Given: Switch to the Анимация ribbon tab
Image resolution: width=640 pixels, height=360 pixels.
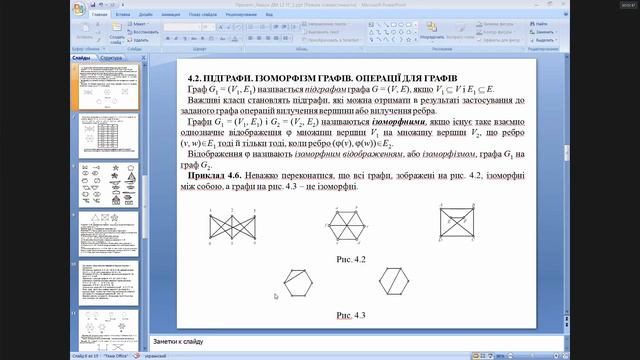Looking at the screenshot, I should pyautogui.click(x=171, y=14).
